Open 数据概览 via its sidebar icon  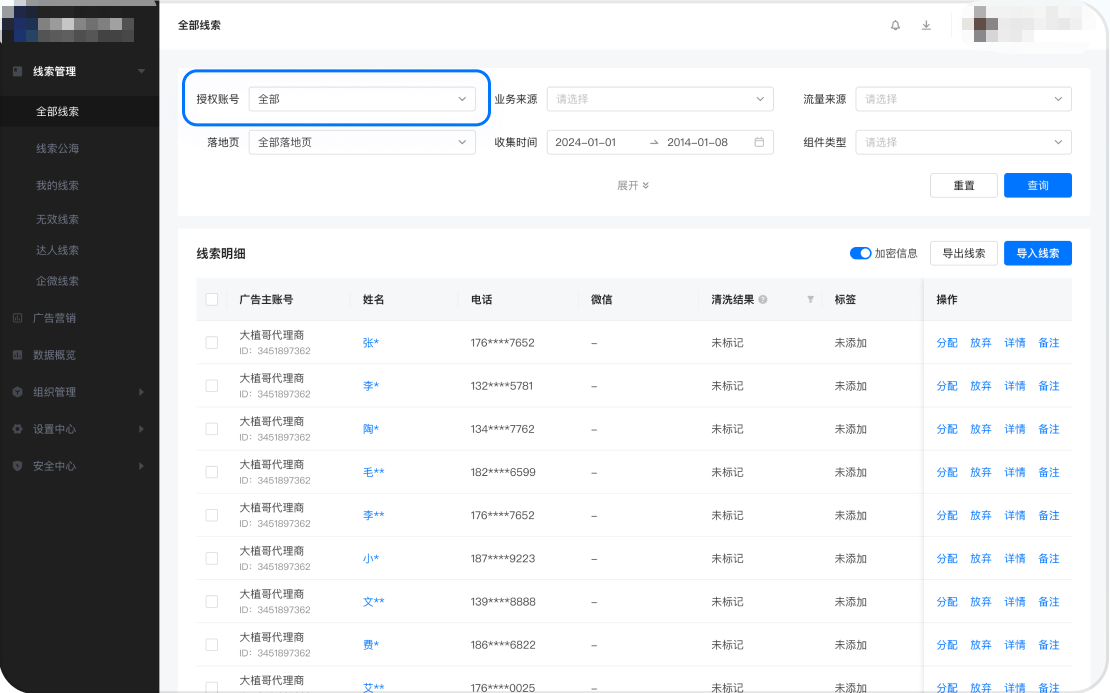tap(18, 354)
